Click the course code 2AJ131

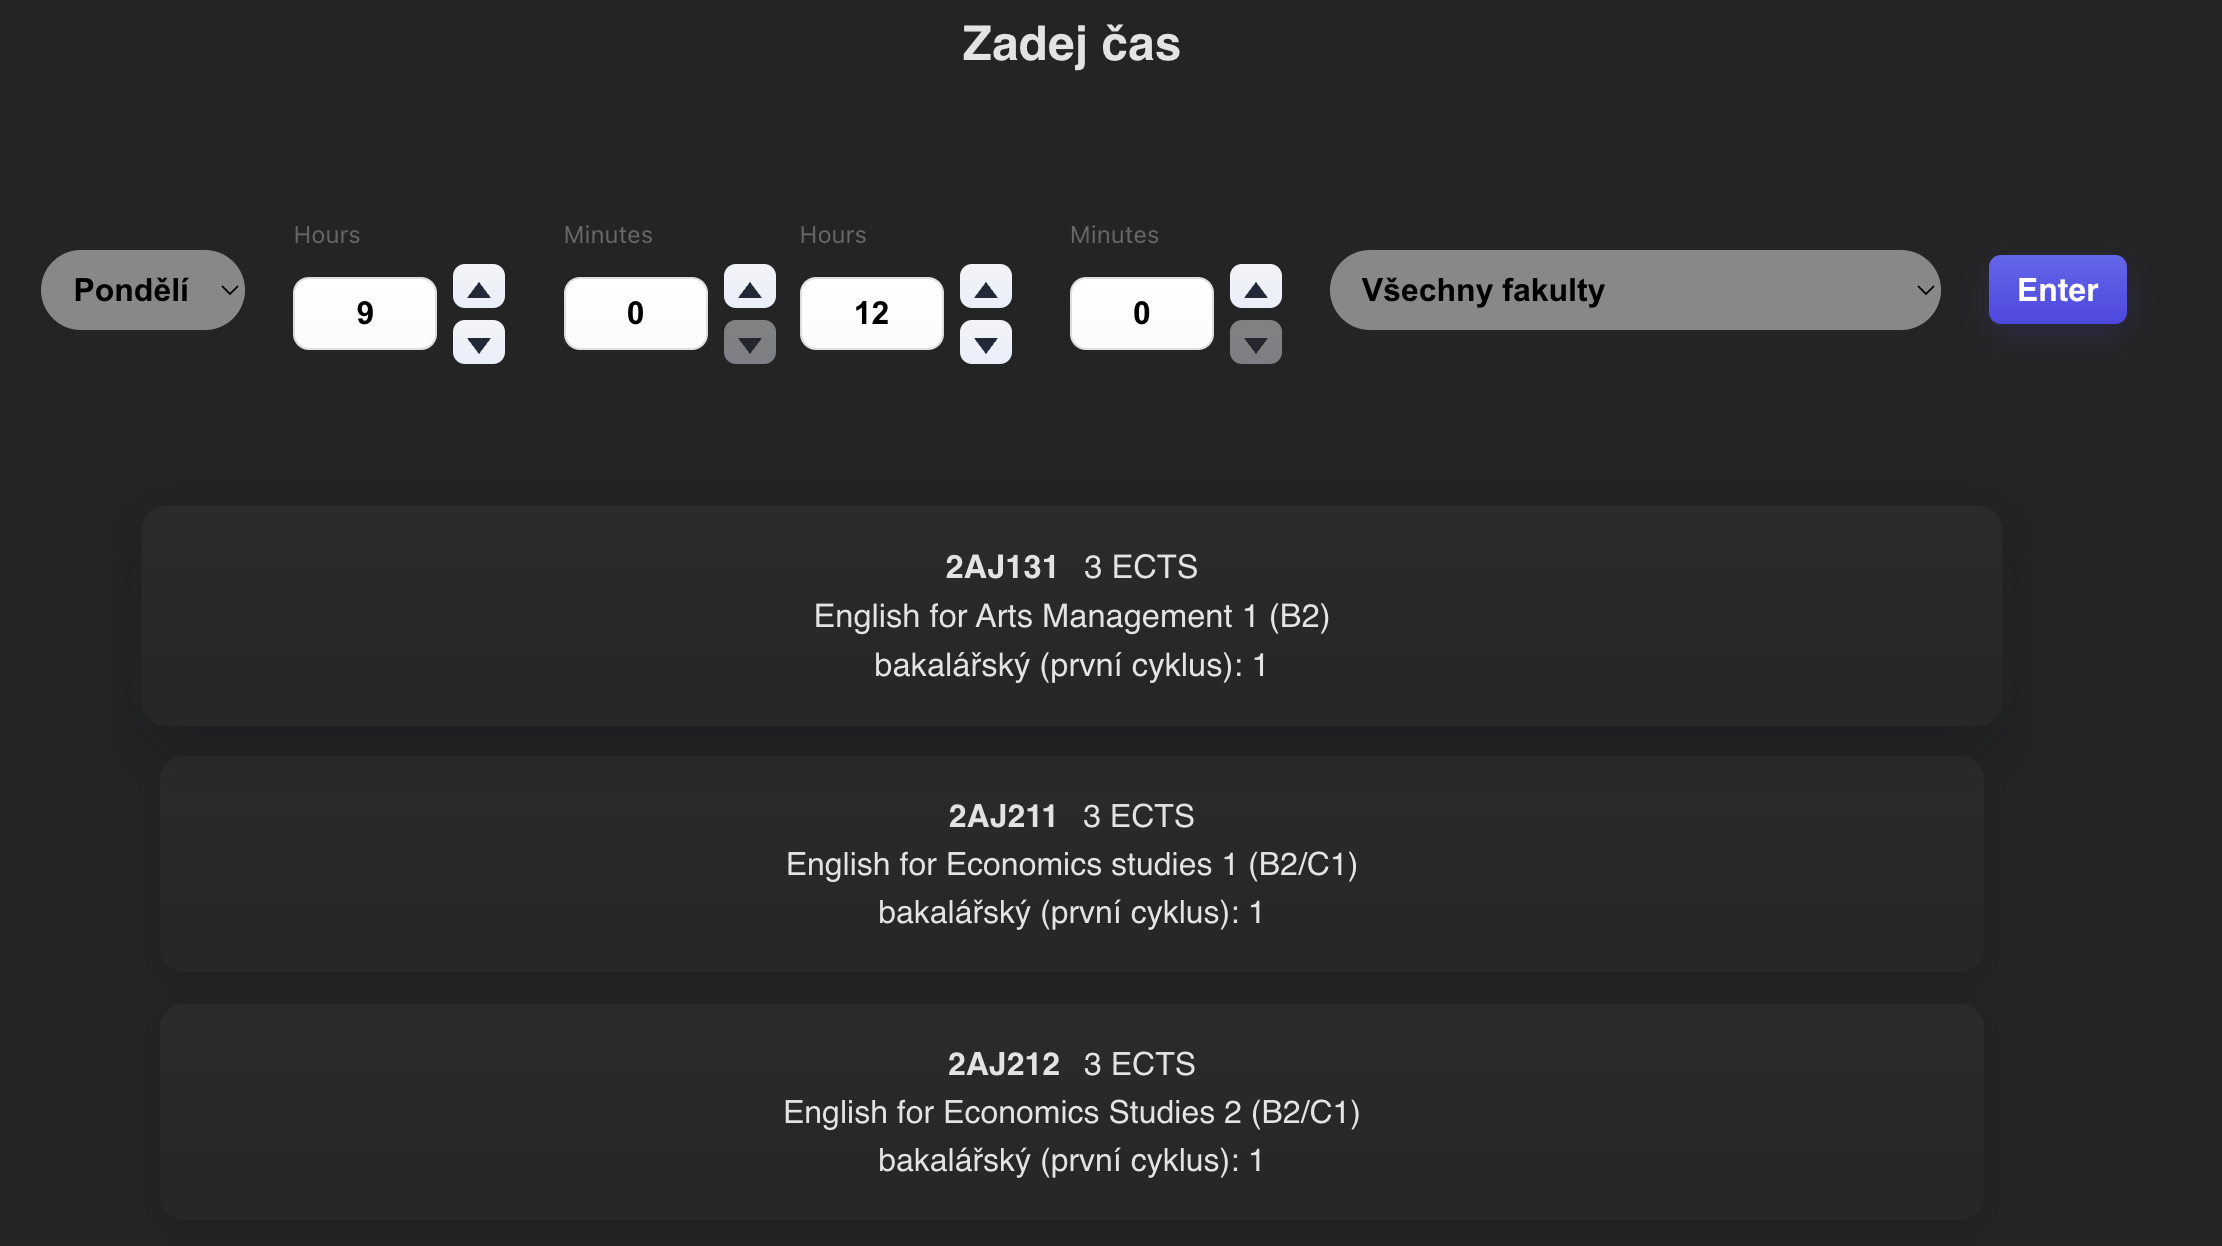tap(1001, 567)
